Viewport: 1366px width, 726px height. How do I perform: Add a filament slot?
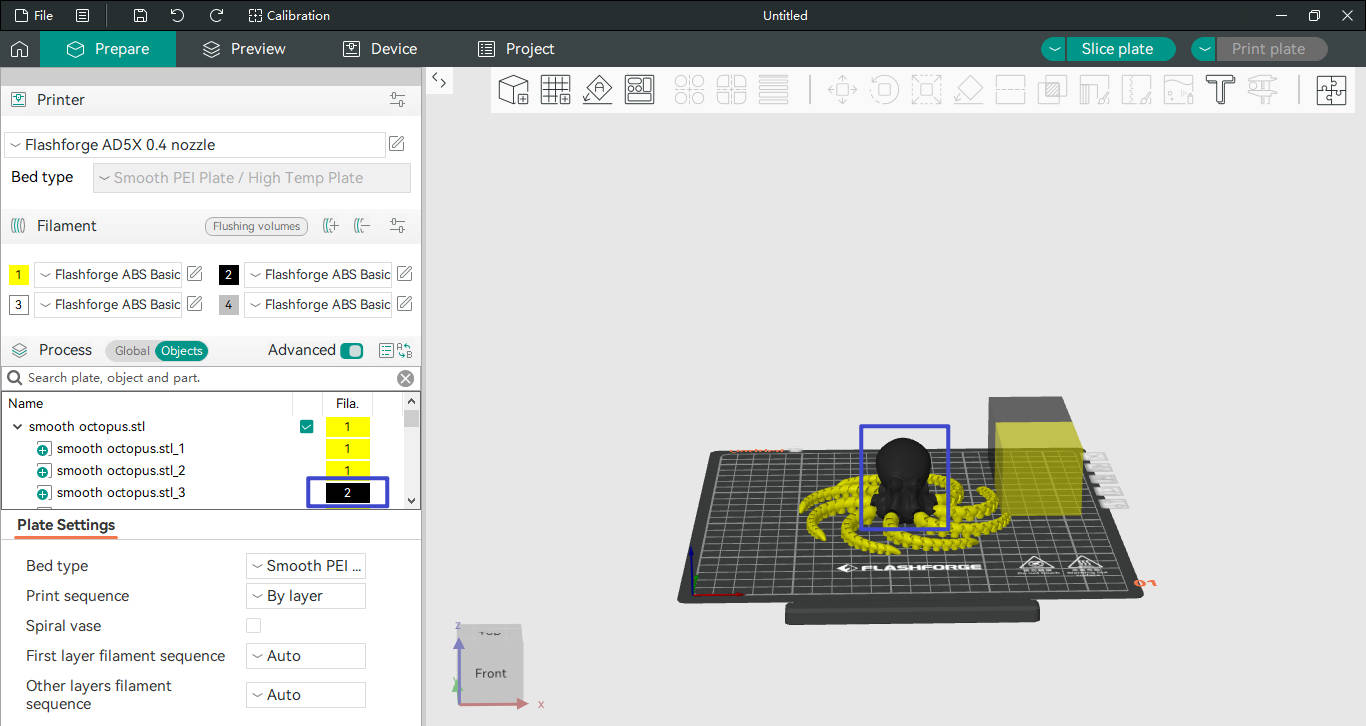point(330,226)
